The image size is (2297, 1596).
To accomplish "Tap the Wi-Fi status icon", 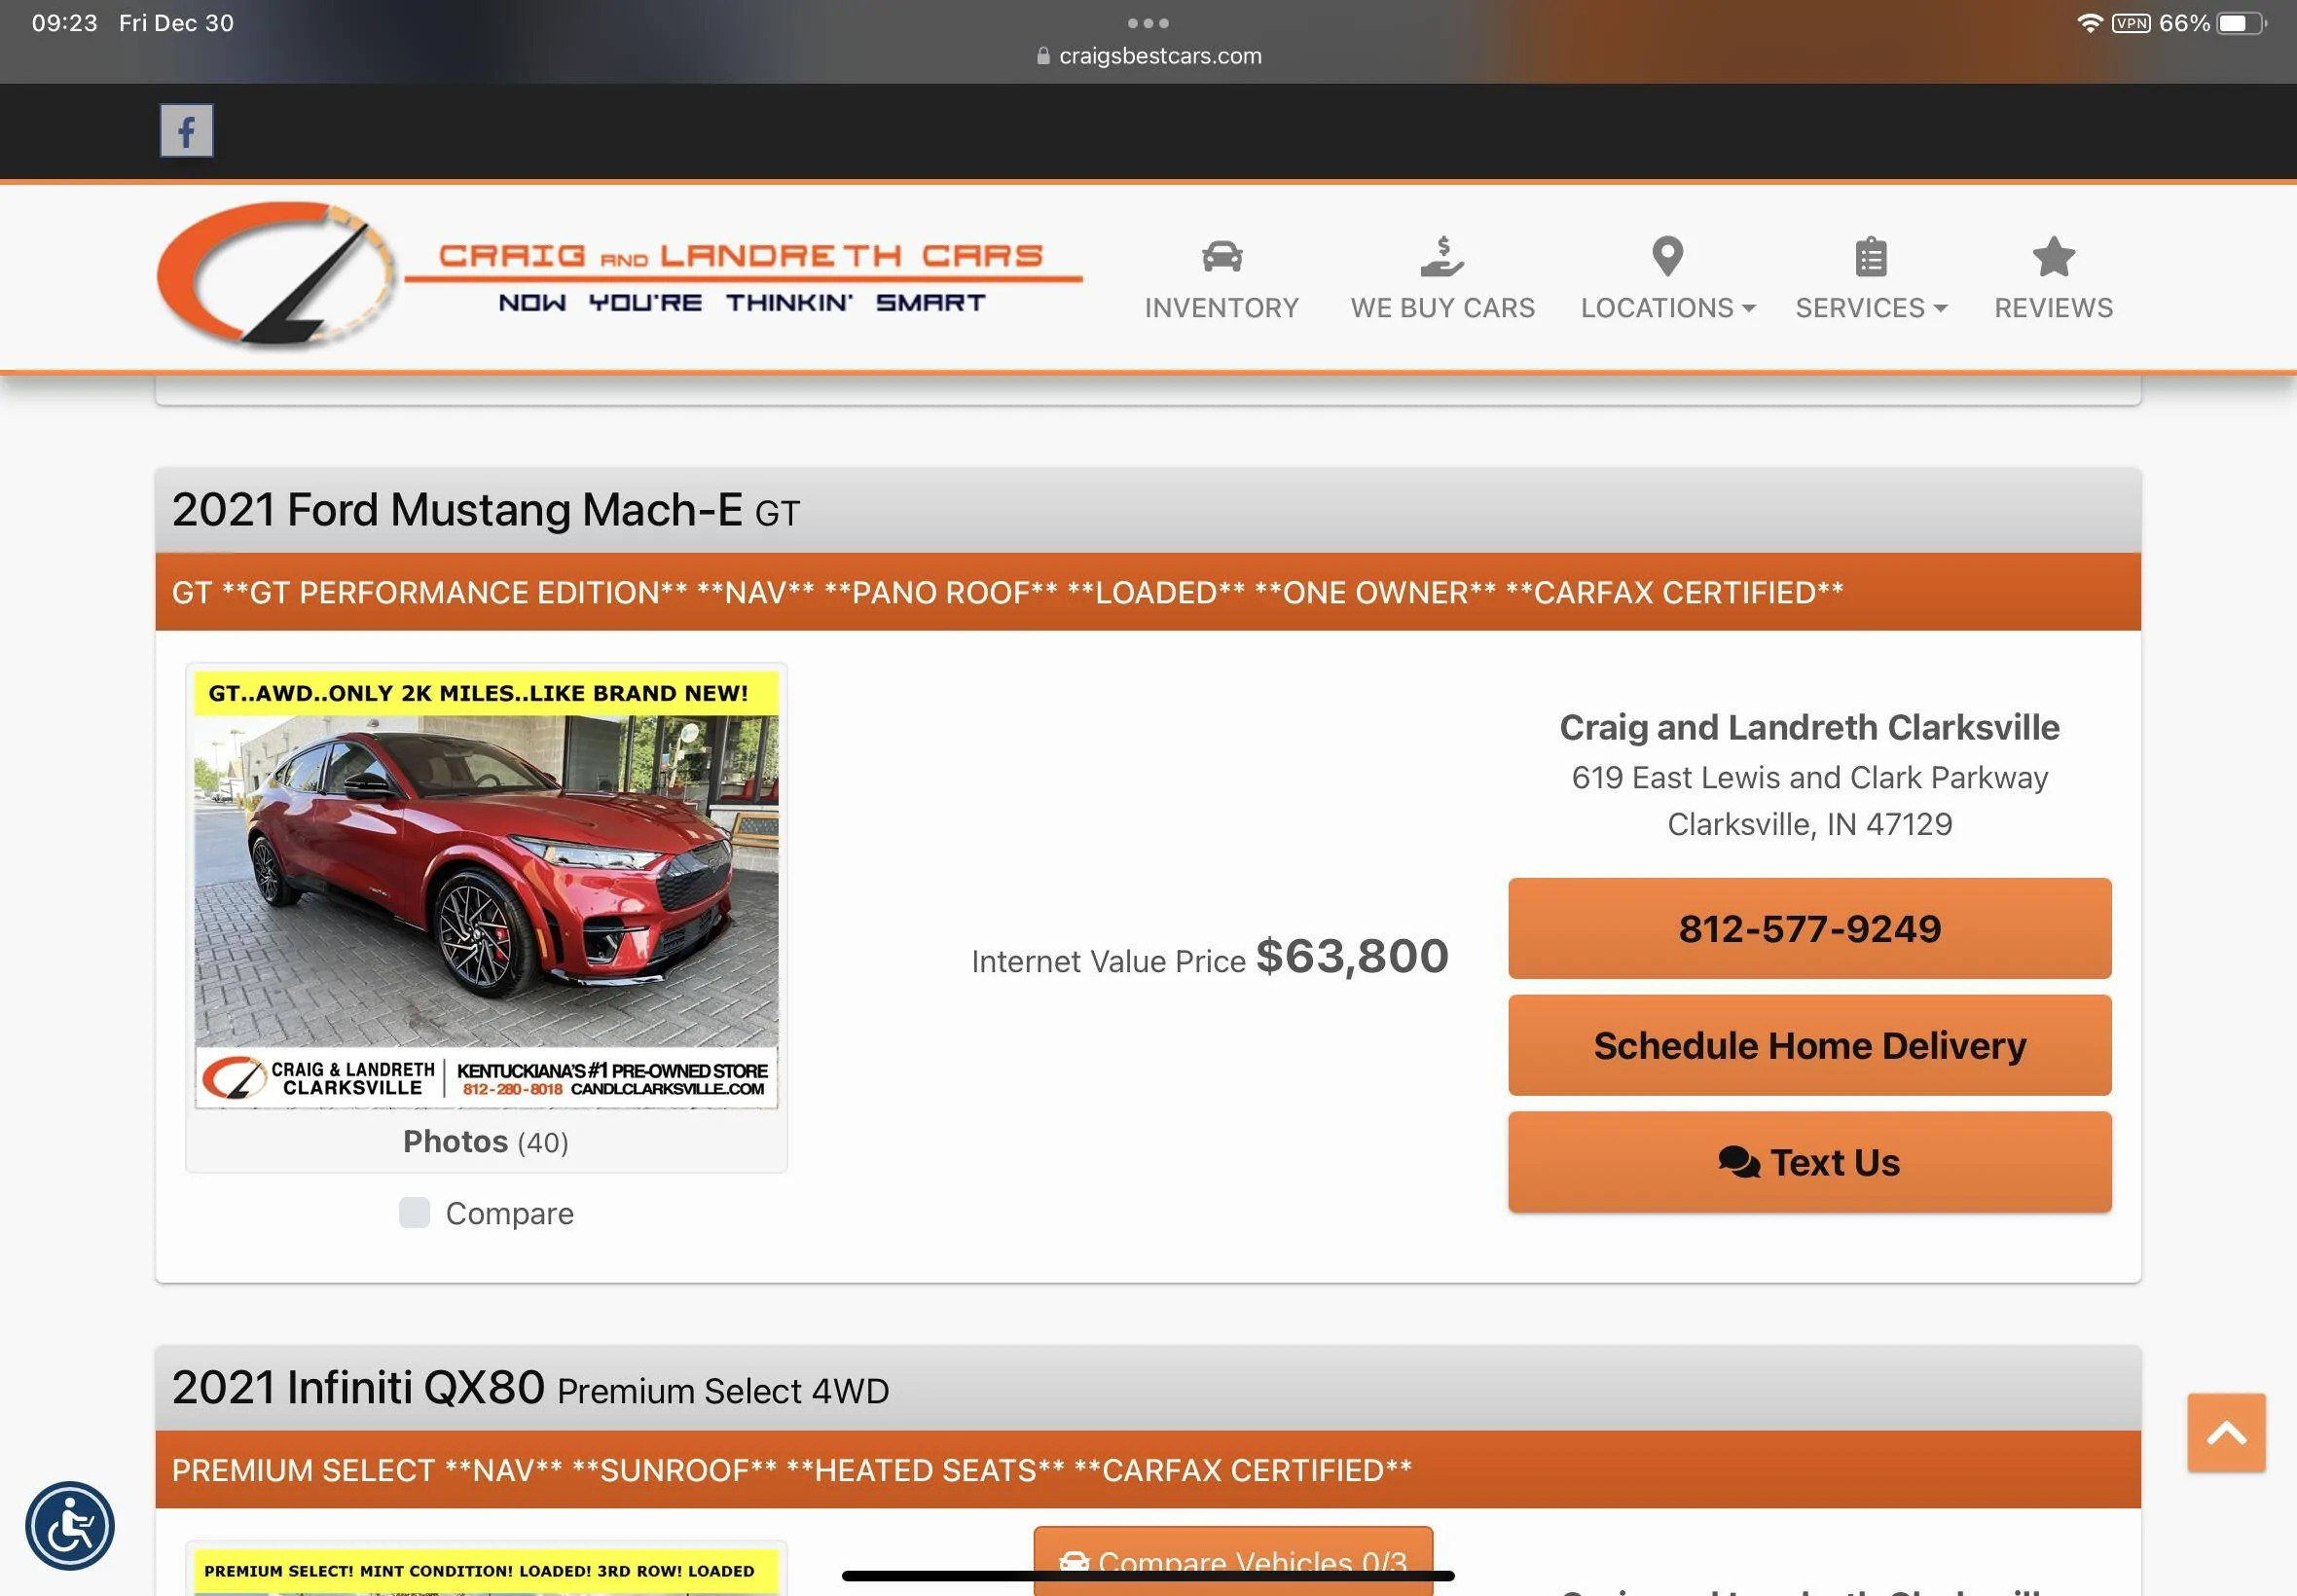I will coord(2089,23).
